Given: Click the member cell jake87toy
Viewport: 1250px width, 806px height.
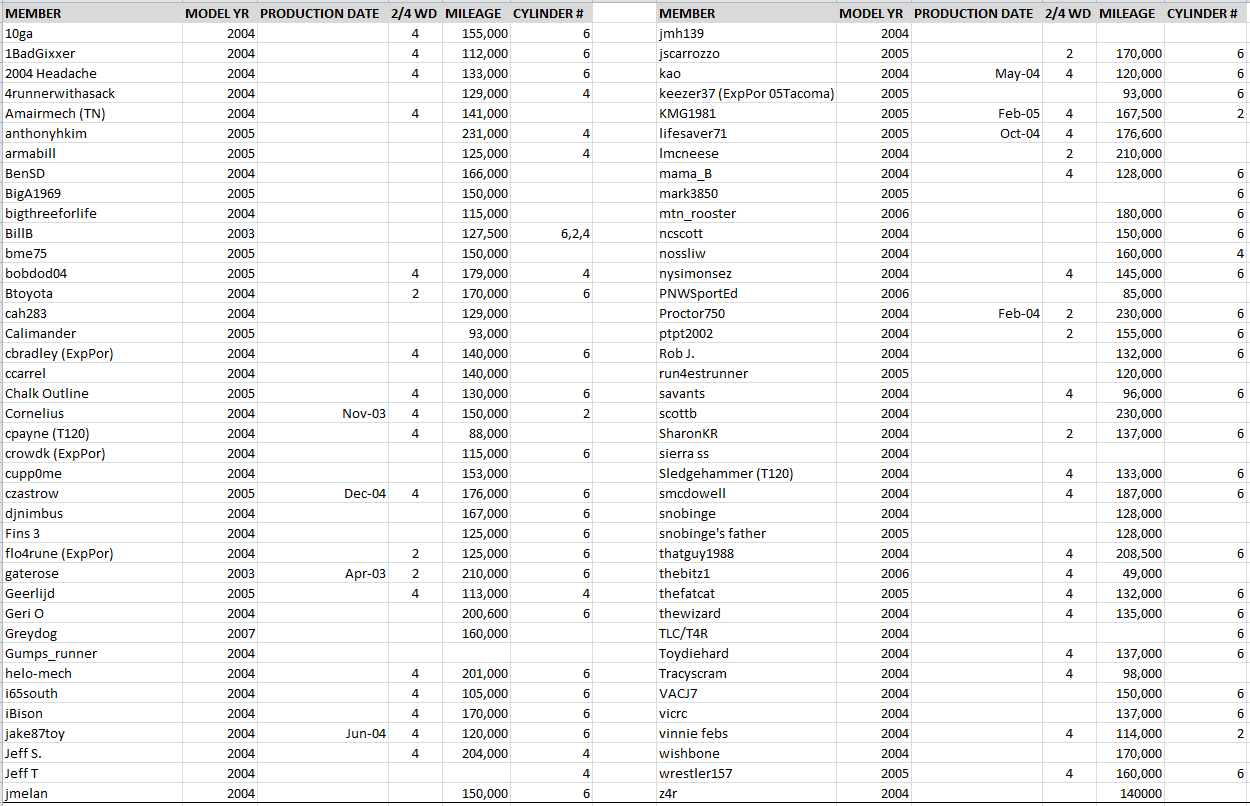Looking at the screenshot, I should tap(91, 733).
